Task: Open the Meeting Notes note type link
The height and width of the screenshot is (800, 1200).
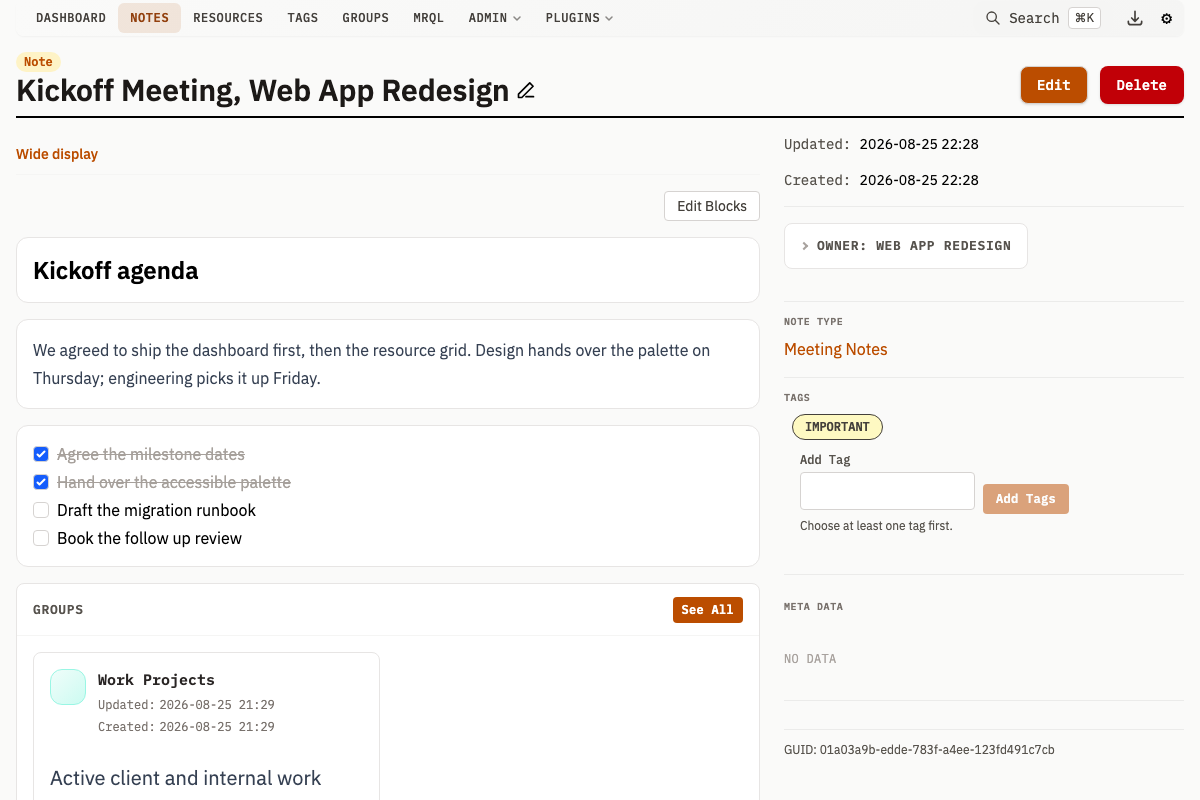Action: tap(836, 349)
